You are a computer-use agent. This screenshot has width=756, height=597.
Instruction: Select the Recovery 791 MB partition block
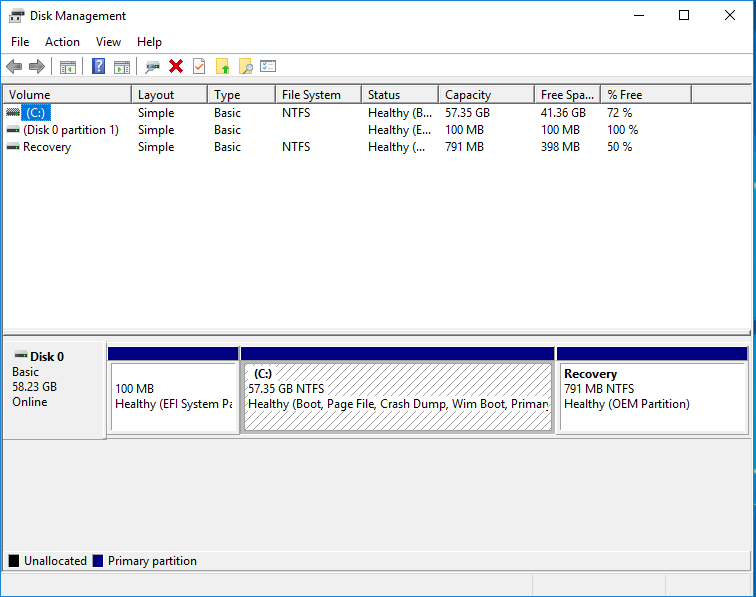652,390
